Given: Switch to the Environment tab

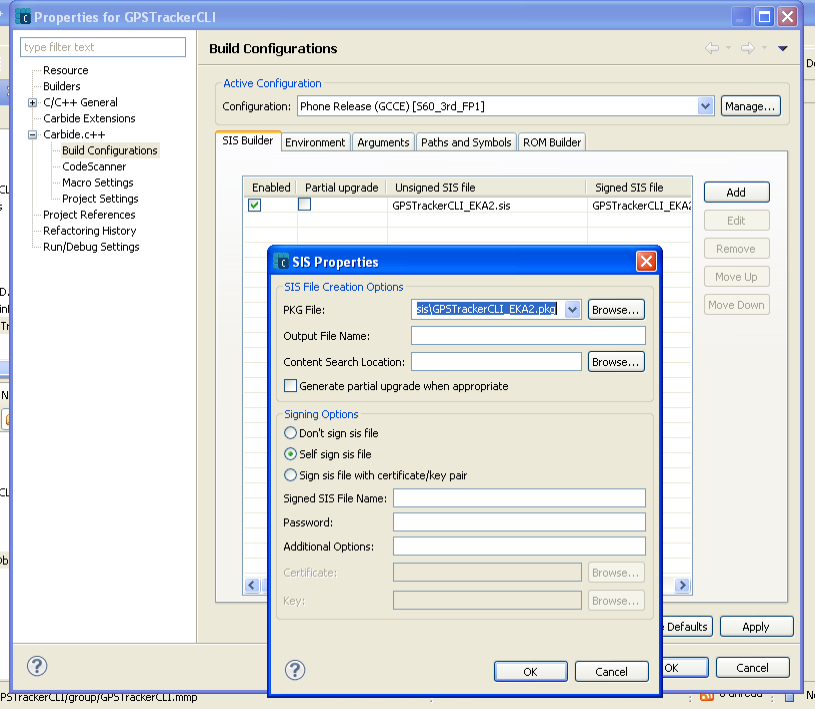Looking at the screenshot, I should pyautogui.click(x=315, y=142).
